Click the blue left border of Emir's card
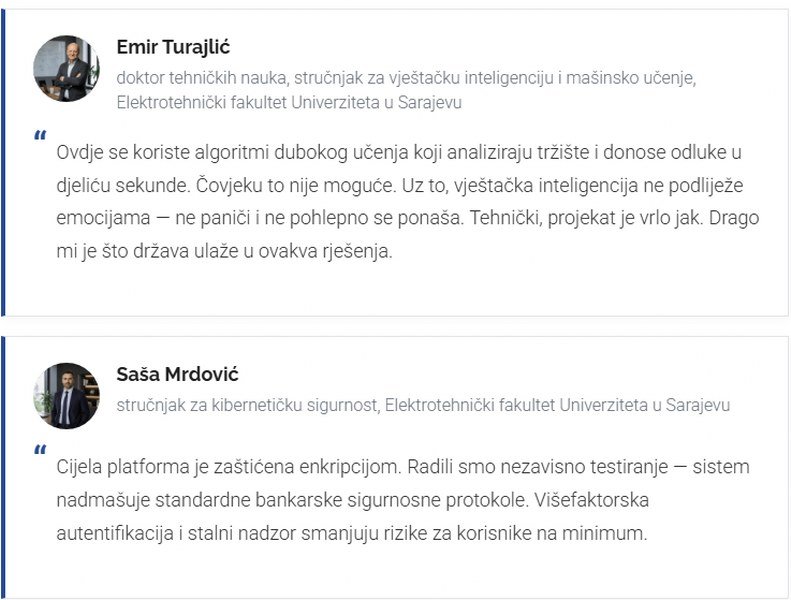Viewport: 791px width, 600px height. (x=3, y=162)
